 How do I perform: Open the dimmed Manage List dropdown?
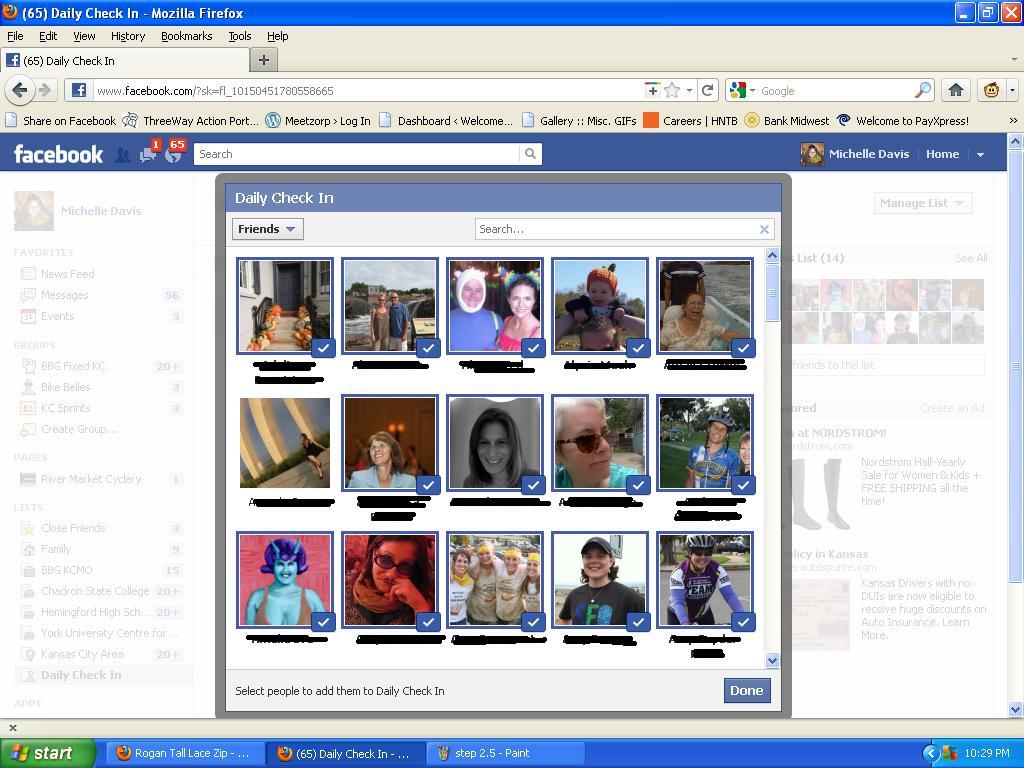923,203
